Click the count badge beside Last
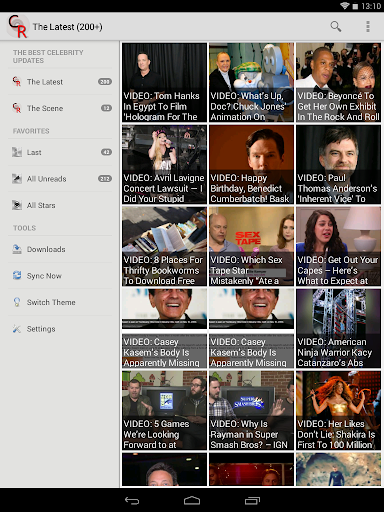 [106, 152]
